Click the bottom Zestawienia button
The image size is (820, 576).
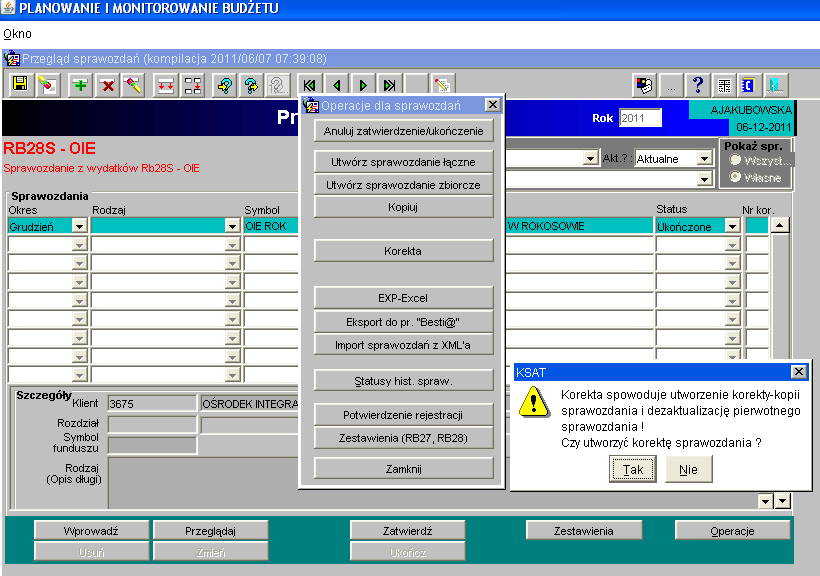pos(584,531)
